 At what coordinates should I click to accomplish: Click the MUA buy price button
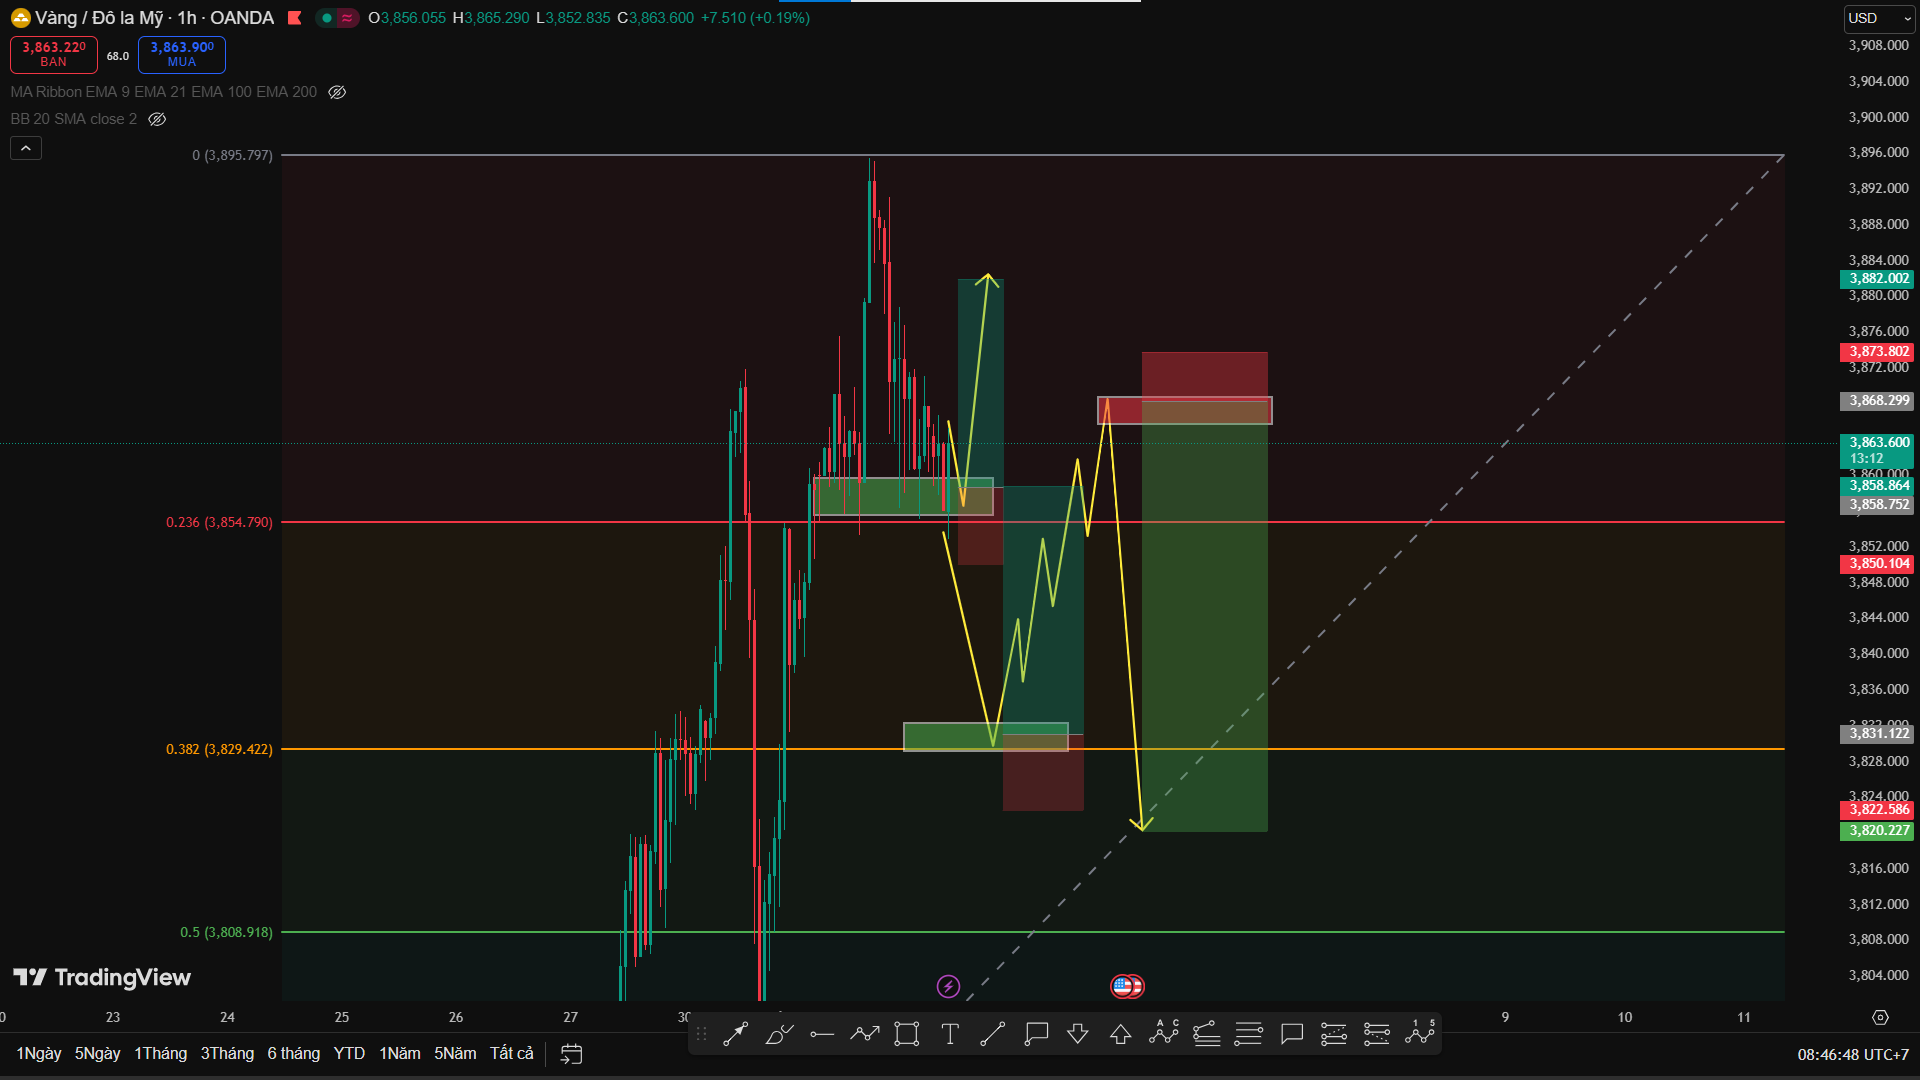182,54
